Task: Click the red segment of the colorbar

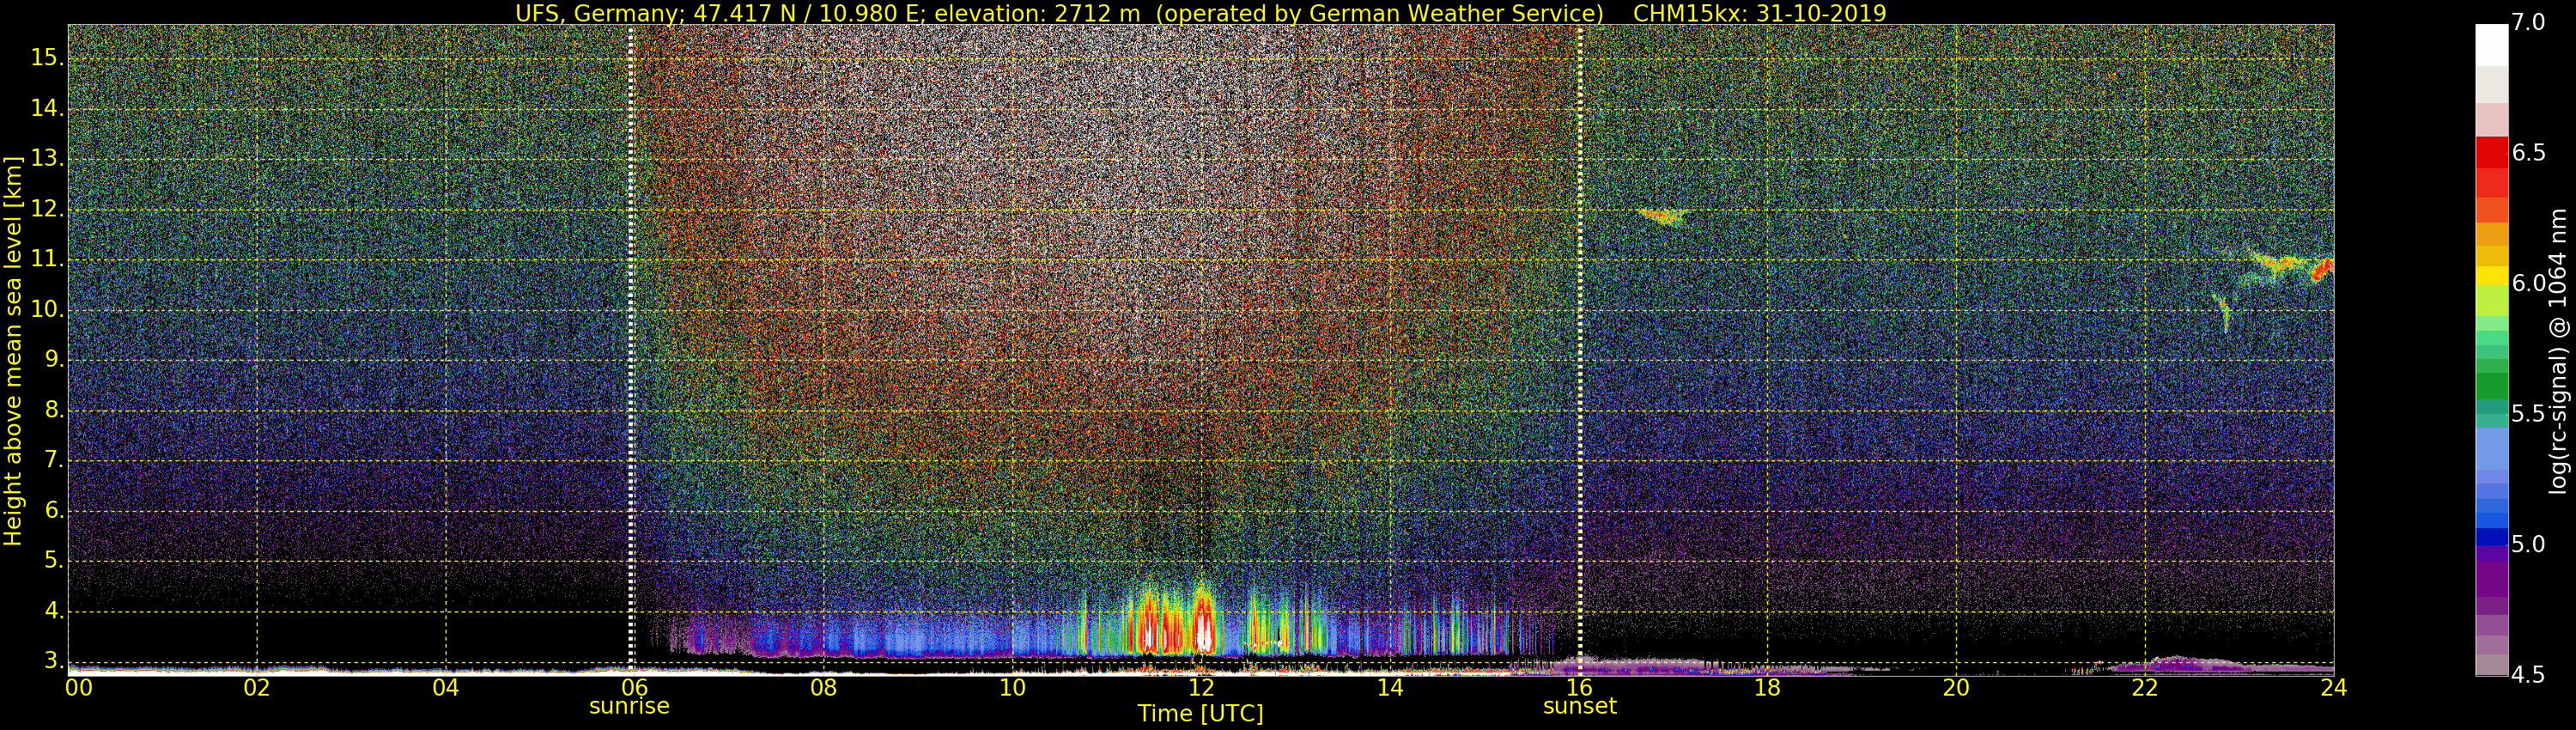Action: (2491, 153)
